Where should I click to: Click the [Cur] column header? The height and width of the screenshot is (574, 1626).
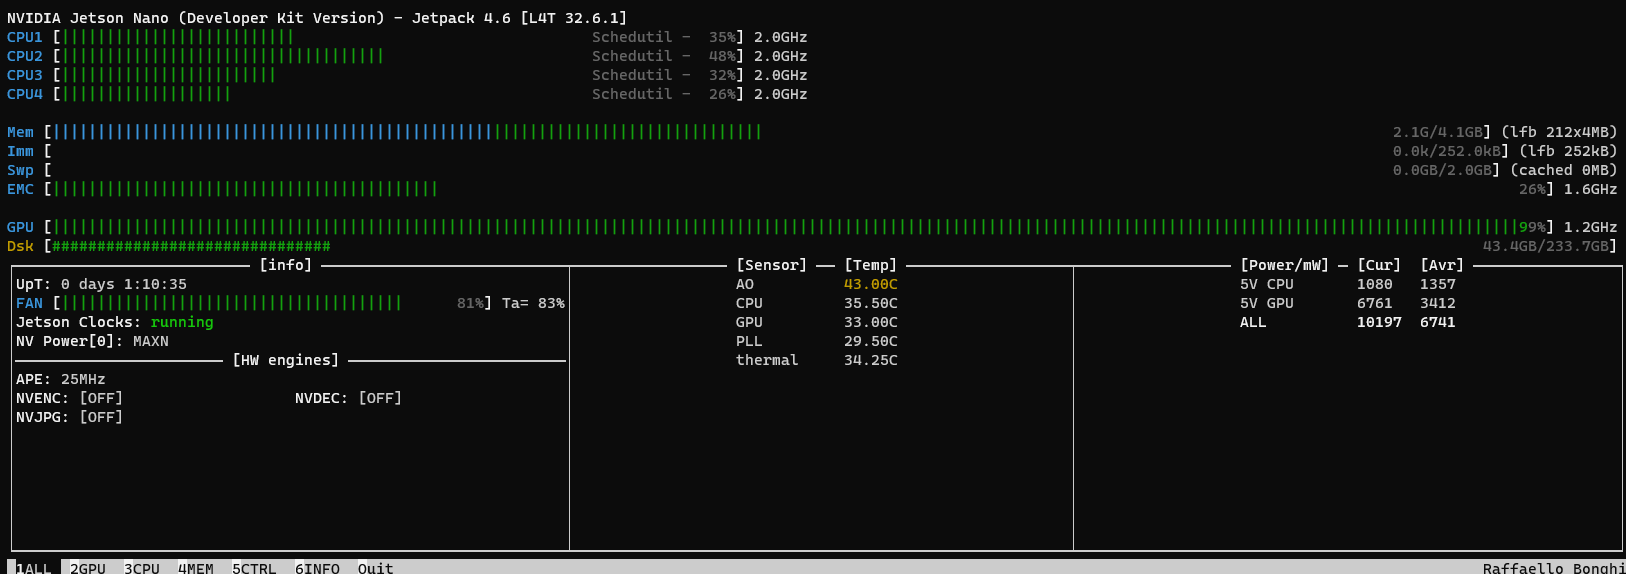pyautogui.click(x=1379, y=265)
